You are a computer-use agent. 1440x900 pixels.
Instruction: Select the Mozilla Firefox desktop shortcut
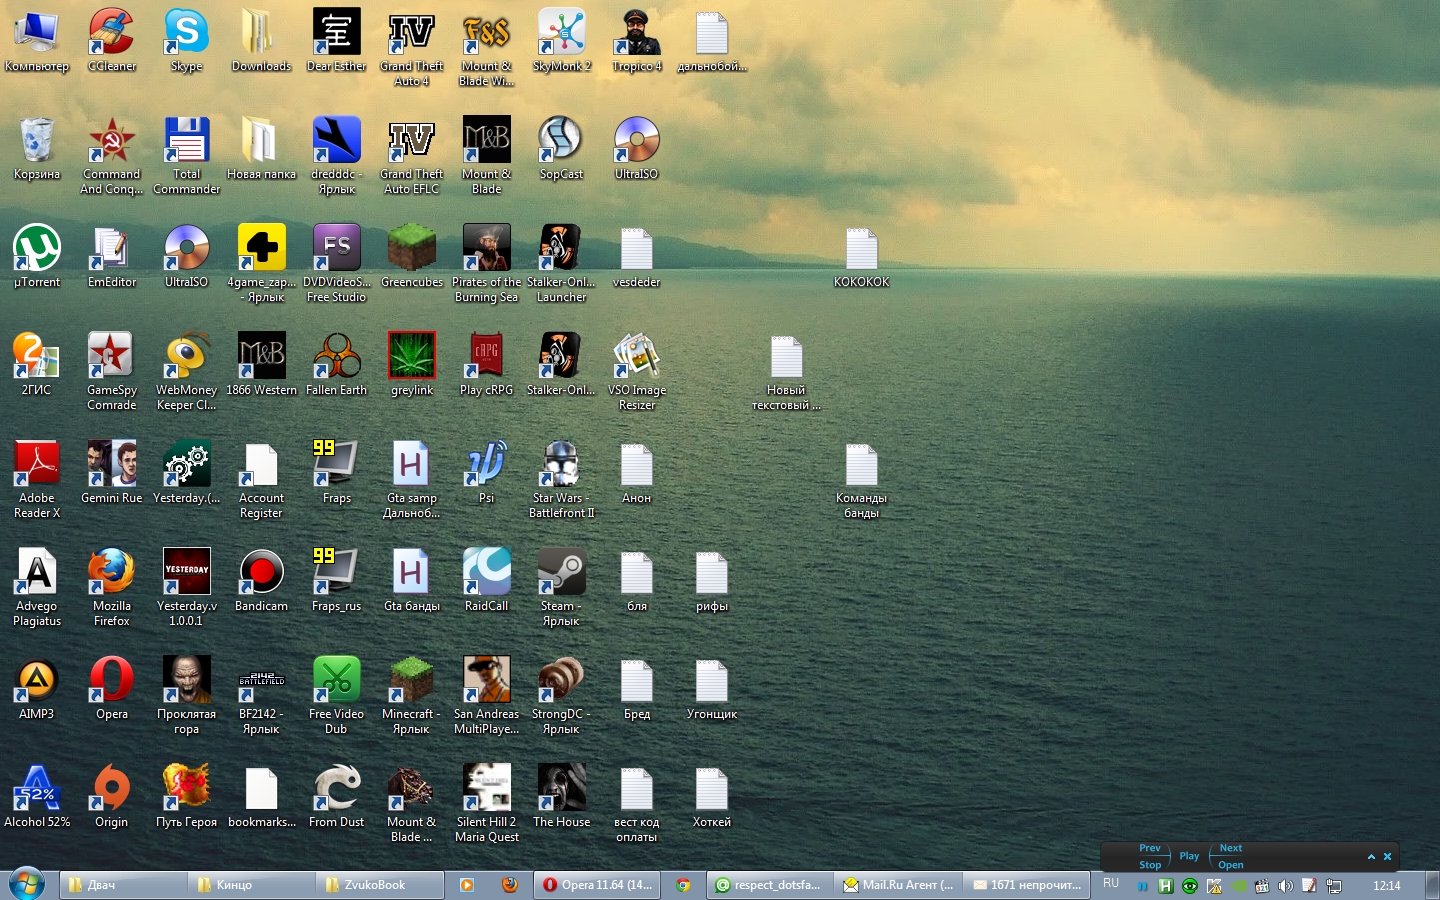pyautogui.click(x=112, y=572)
